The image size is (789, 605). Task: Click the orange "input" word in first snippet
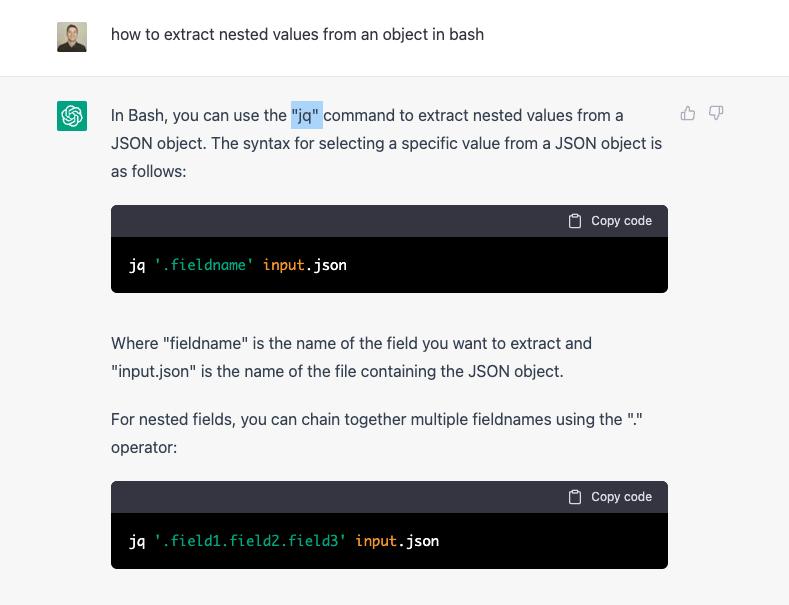coord(283,265)
